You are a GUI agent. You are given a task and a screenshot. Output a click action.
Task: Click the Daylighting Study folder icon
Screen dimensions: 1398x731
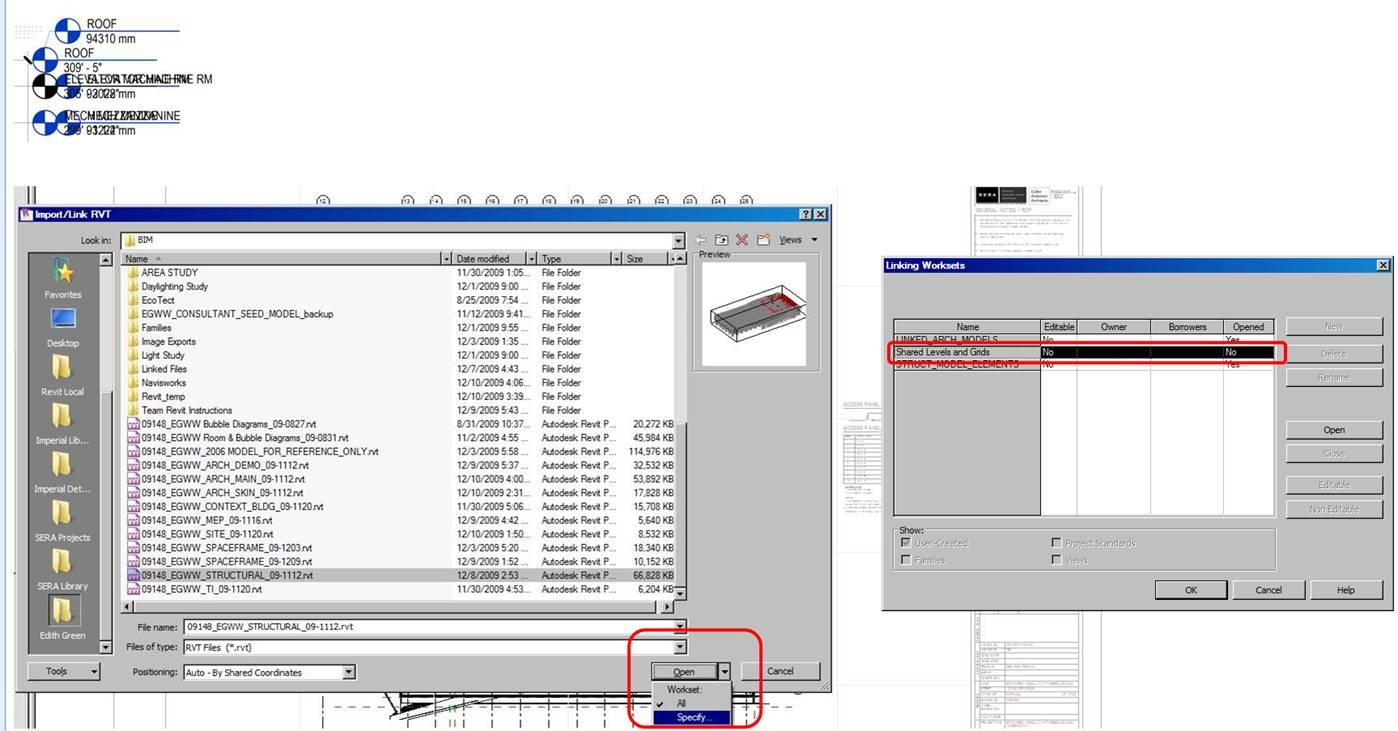pos(134,286)
